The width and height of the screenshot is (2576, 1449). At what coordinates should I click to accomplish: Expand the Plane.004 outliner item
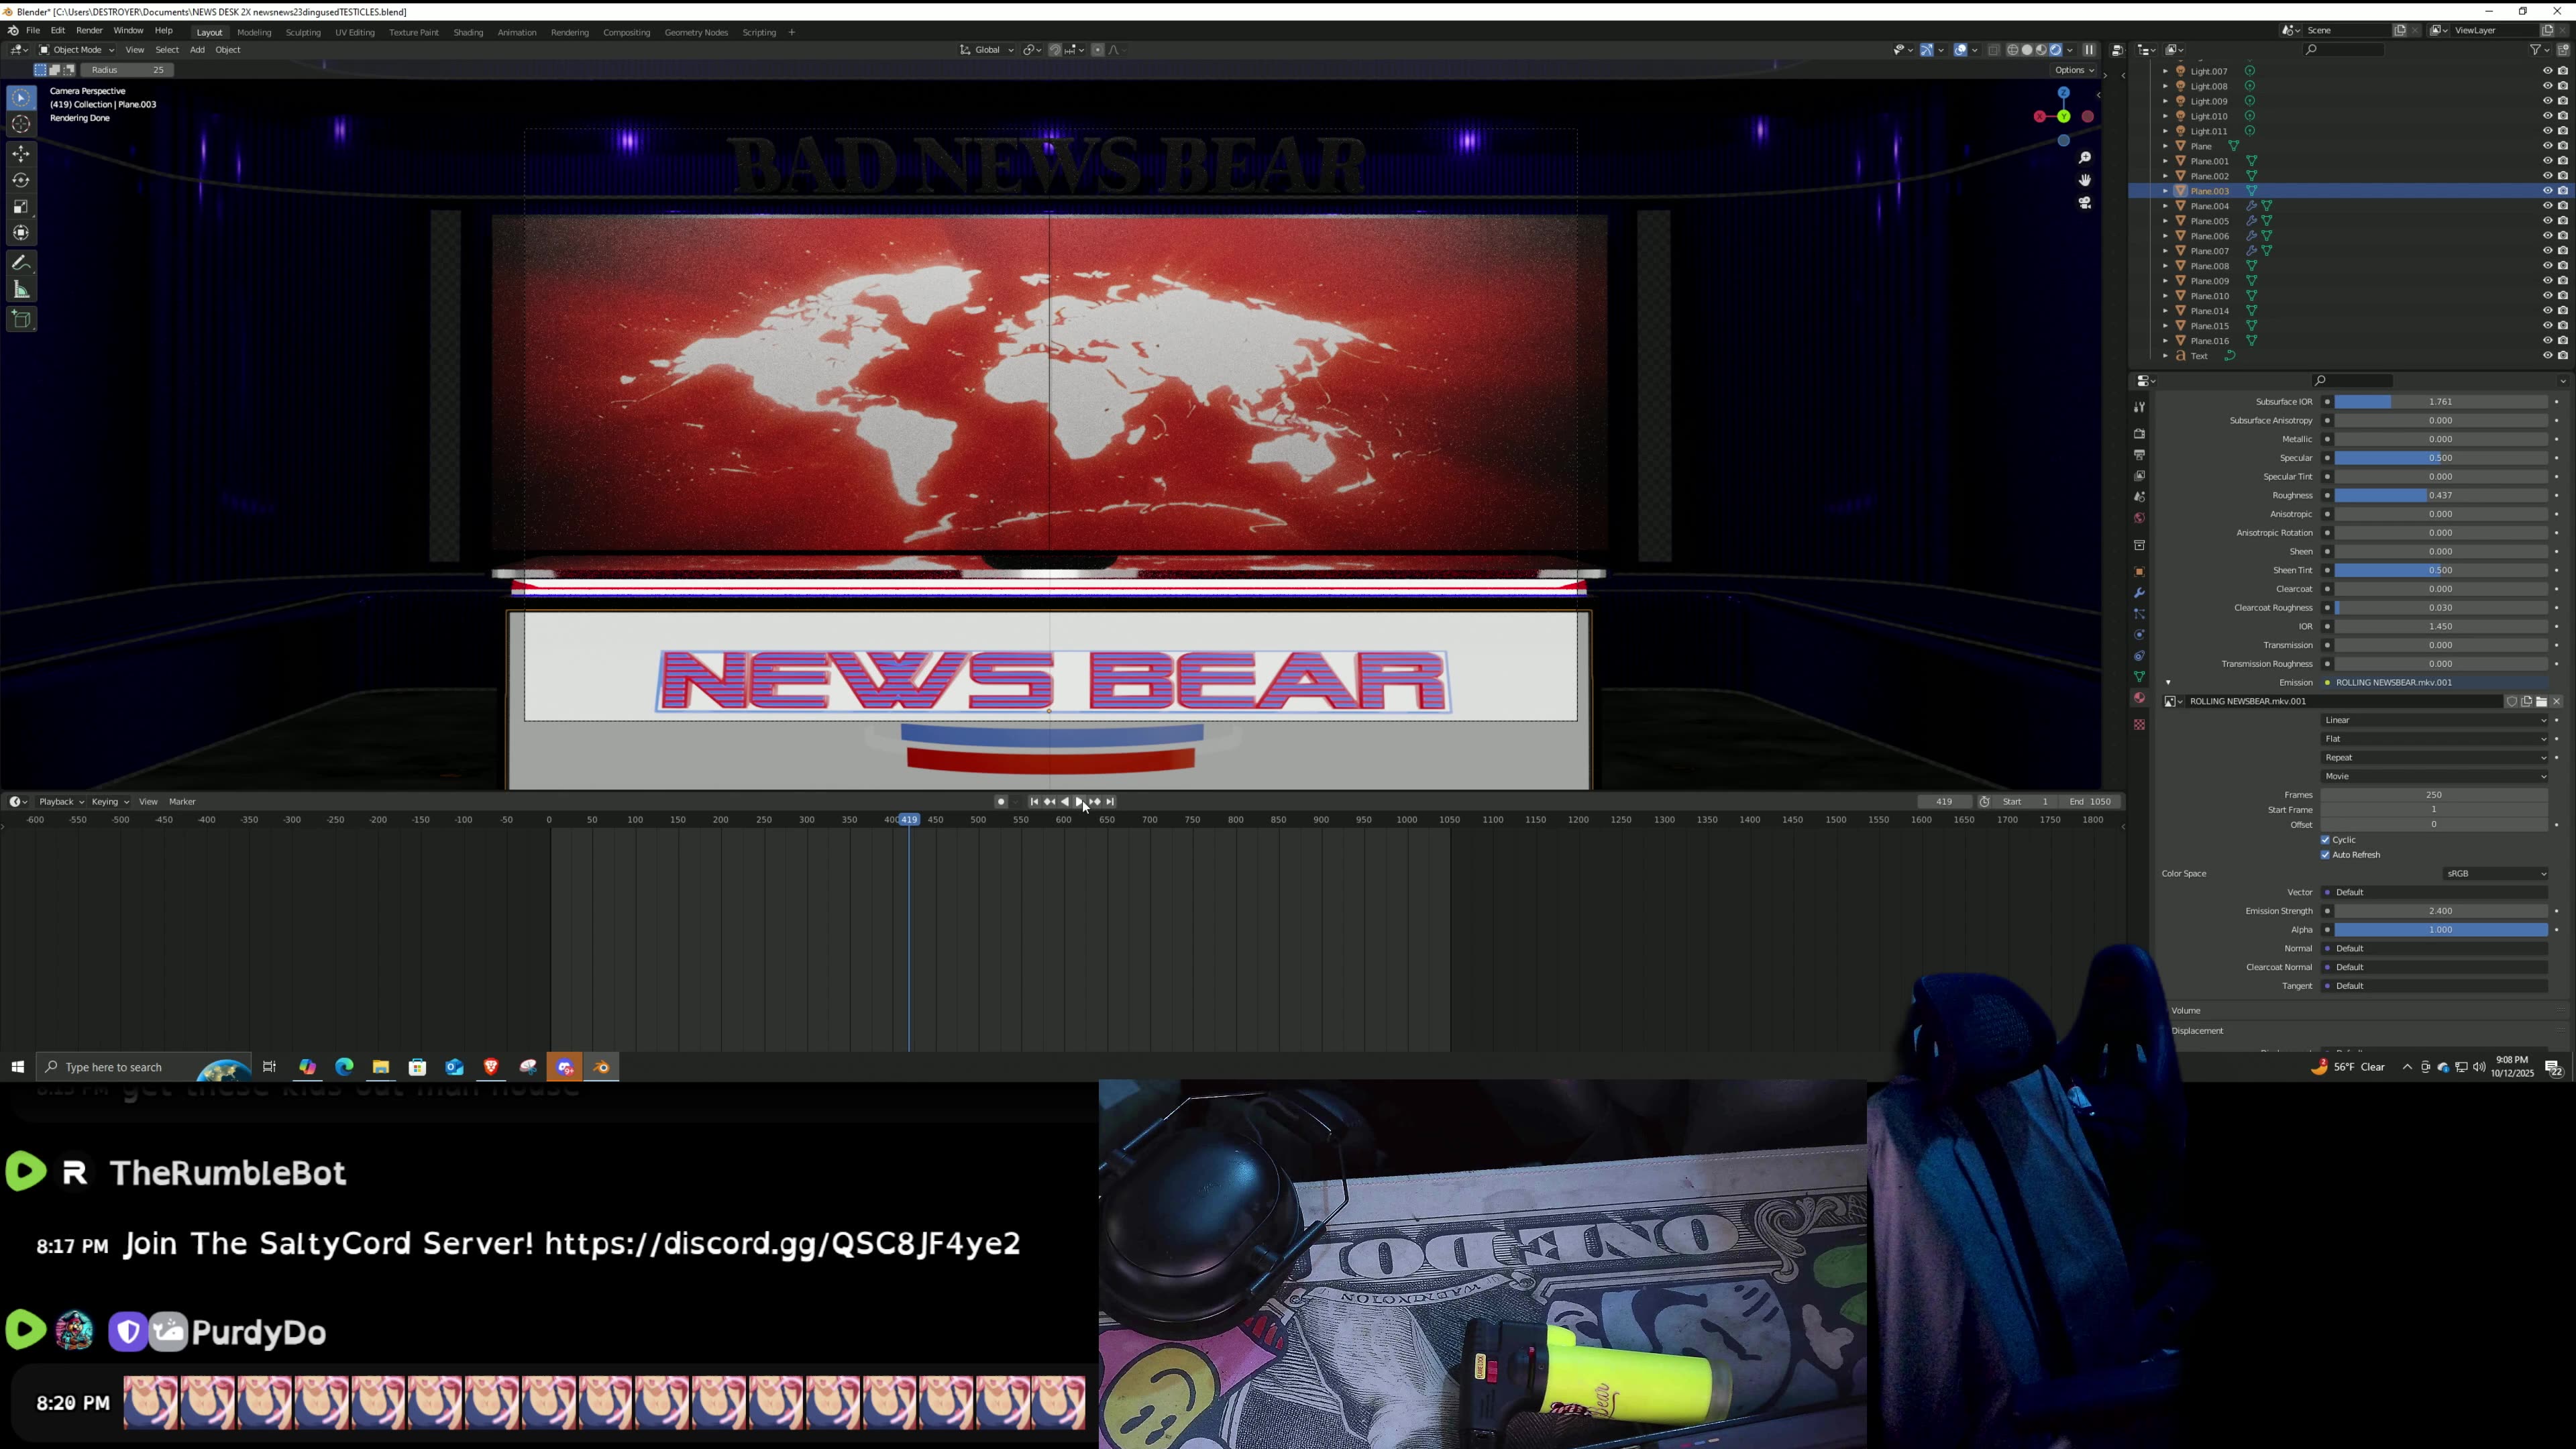(x=2165, y=206)
